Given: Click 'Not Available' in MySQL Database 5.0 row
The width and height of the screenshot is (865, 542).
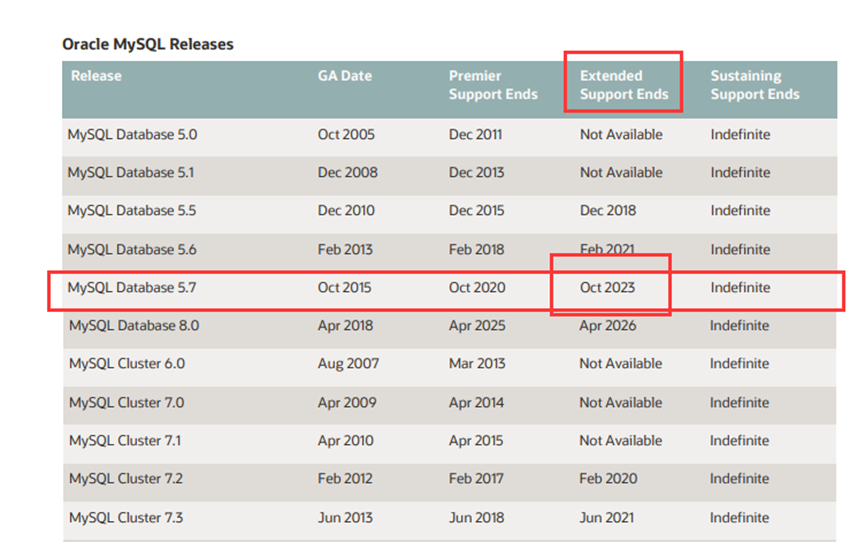Looking at the screenshot, I should coord(621,135).
